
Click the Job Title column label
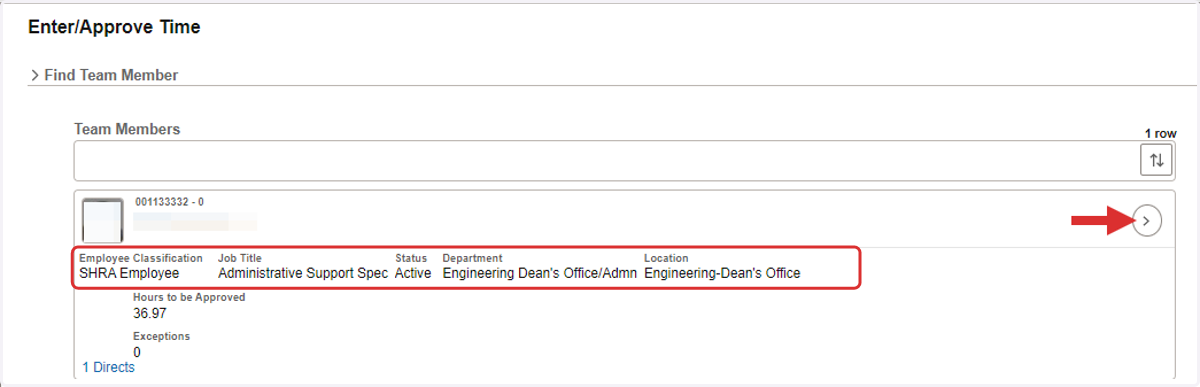(240, 258)
